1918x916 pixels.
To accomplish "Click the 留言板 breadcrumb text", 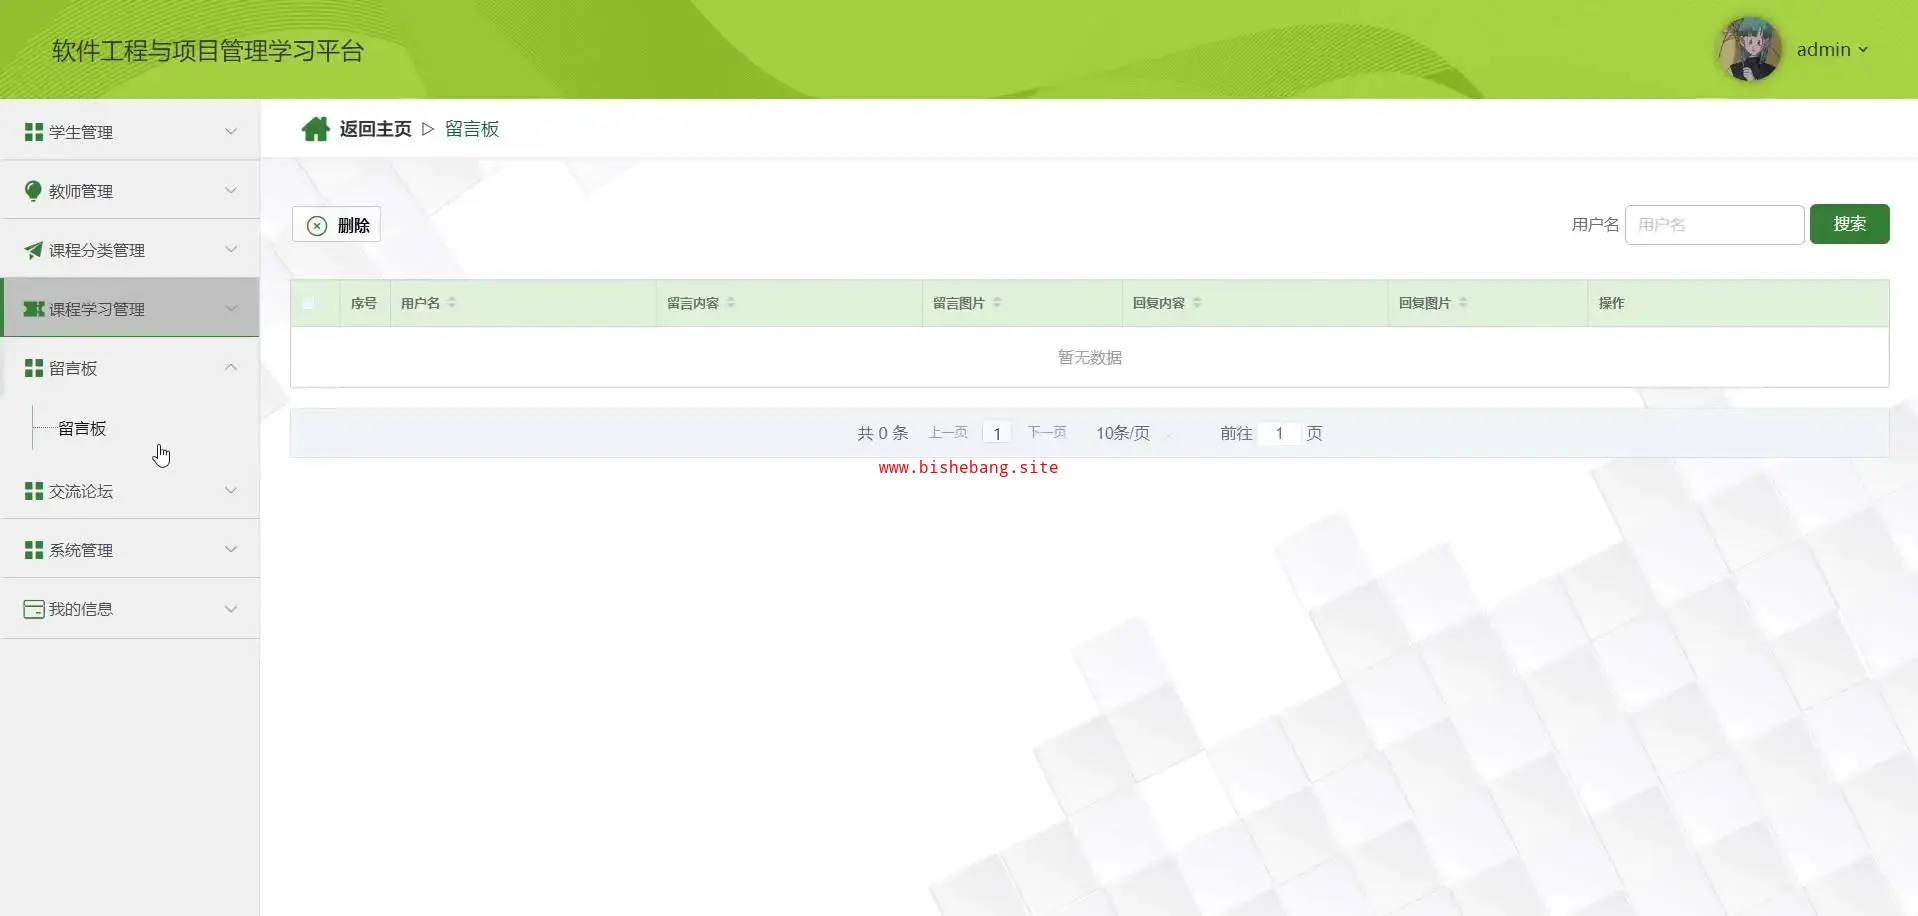I will [x=472, y=129].
